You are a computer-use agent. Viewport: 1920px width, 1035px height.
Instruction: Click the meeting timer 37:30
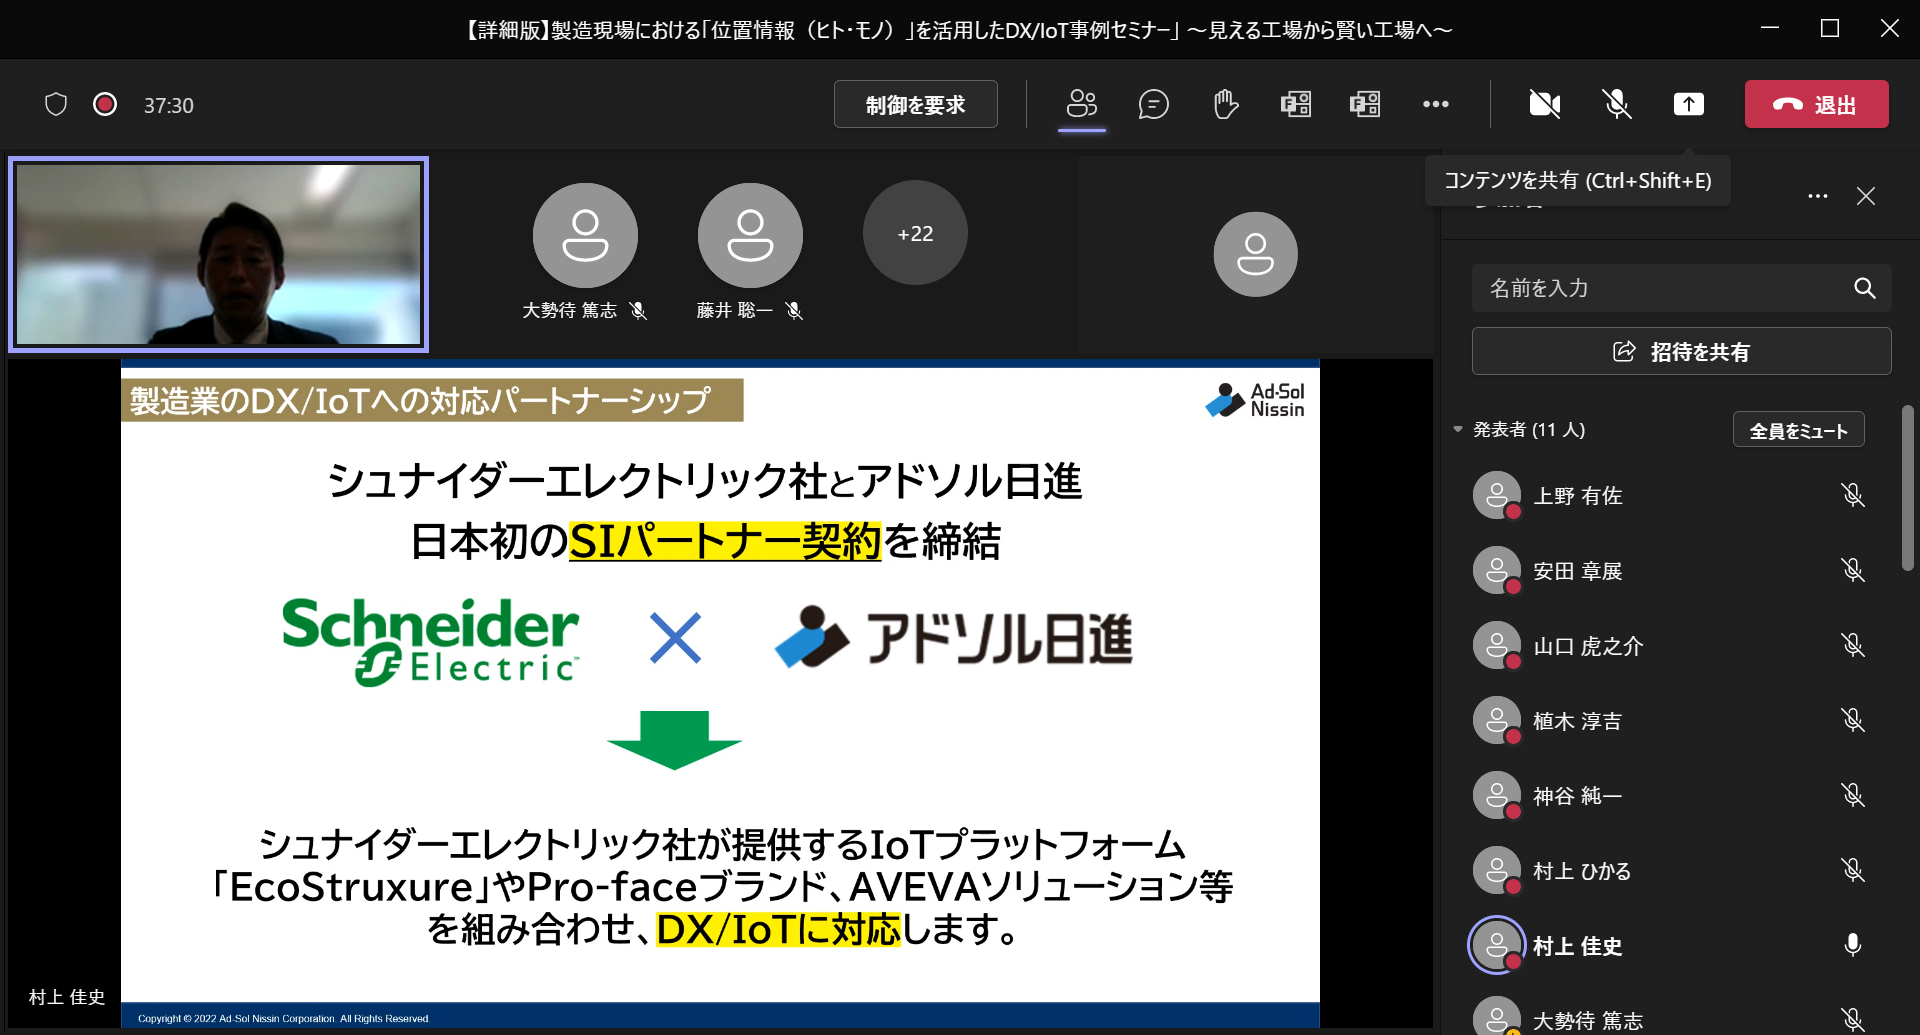pyautogui.click(x=168, y=105)
